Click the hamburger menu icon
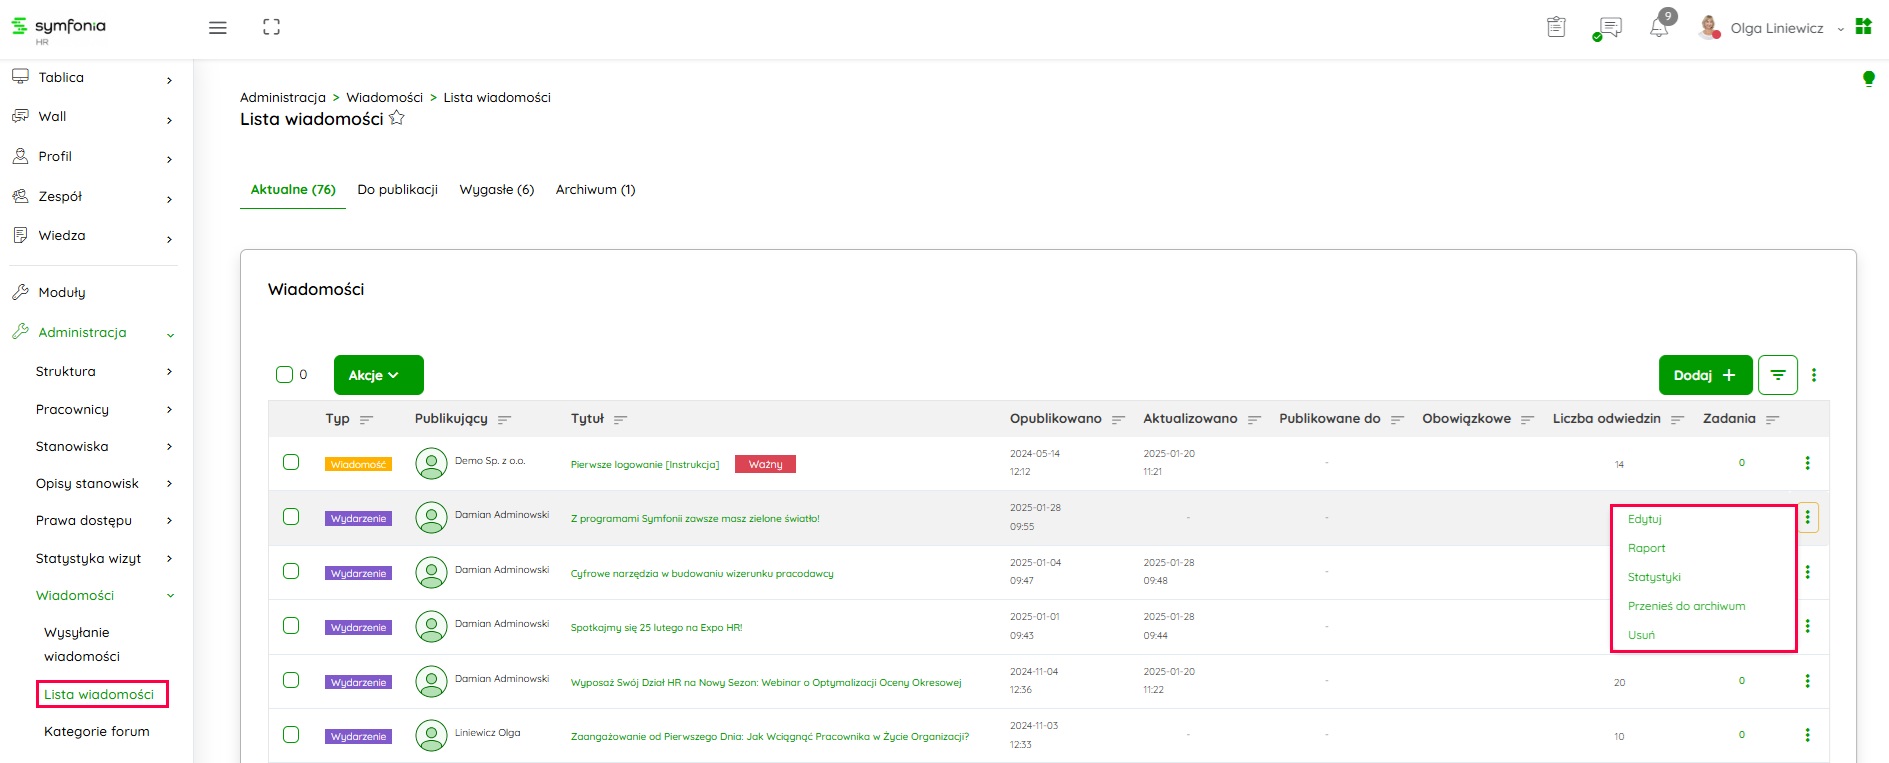Screen dimensions: 1889x763 [217, 28]
